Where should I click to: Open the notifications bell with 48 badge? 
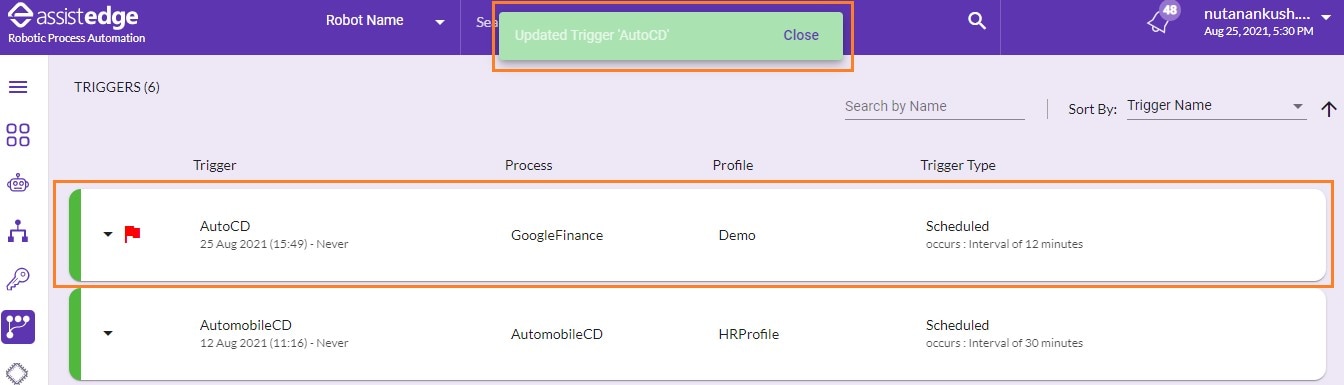[x=1162, y=22]
